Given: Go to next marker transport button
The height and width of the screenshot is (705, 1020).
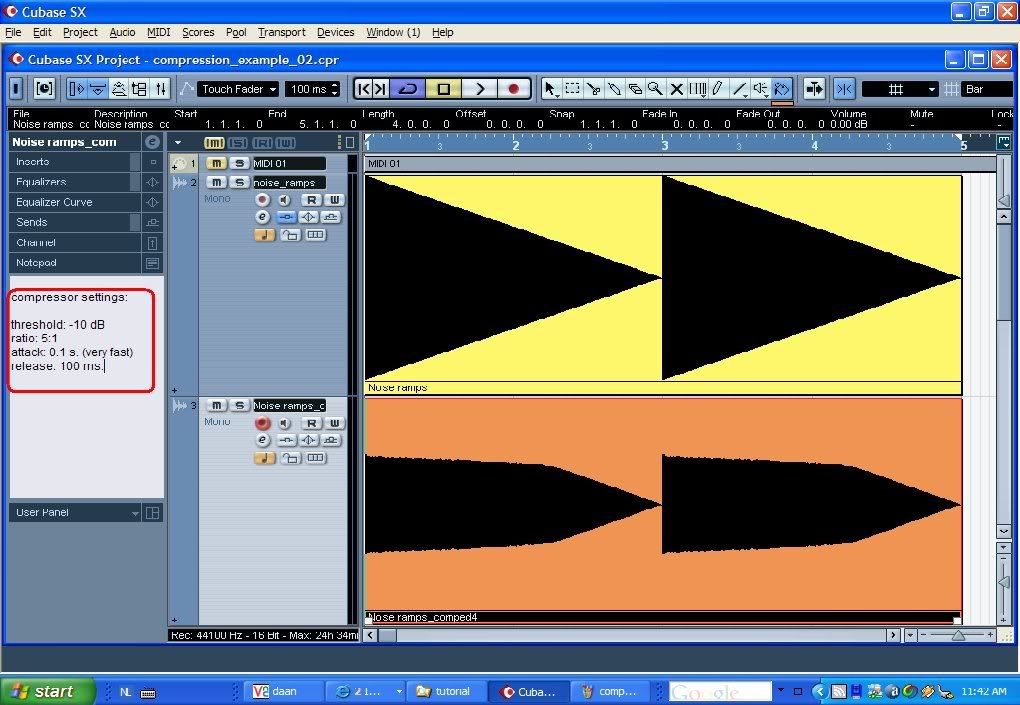Looking at the screenshot, I should (381, 88).
